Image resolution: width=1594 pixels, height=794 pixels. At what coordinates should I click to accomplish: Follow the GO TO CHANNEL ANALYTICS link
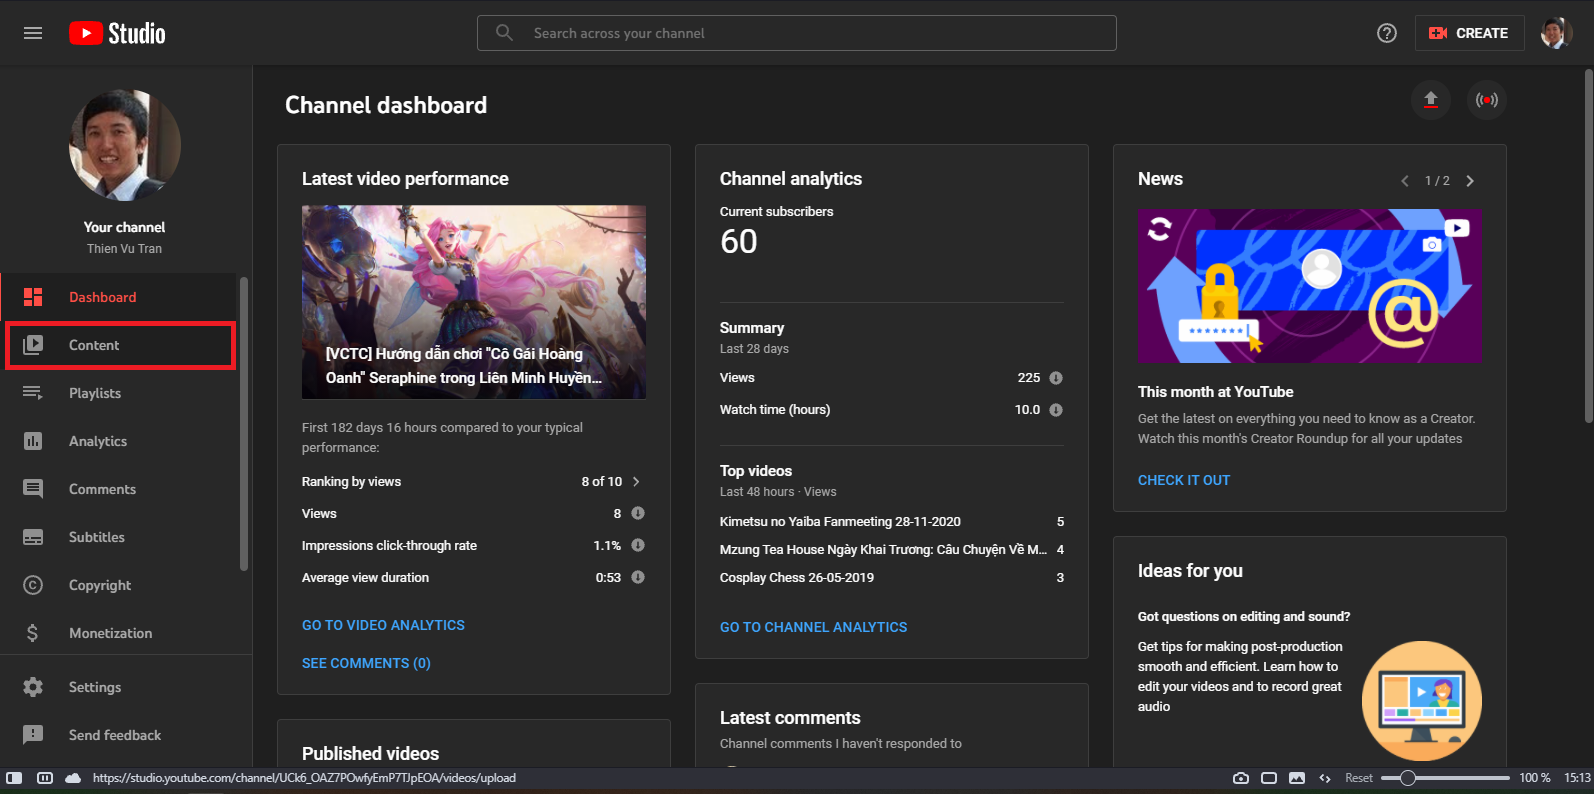[x=813, y=627]
